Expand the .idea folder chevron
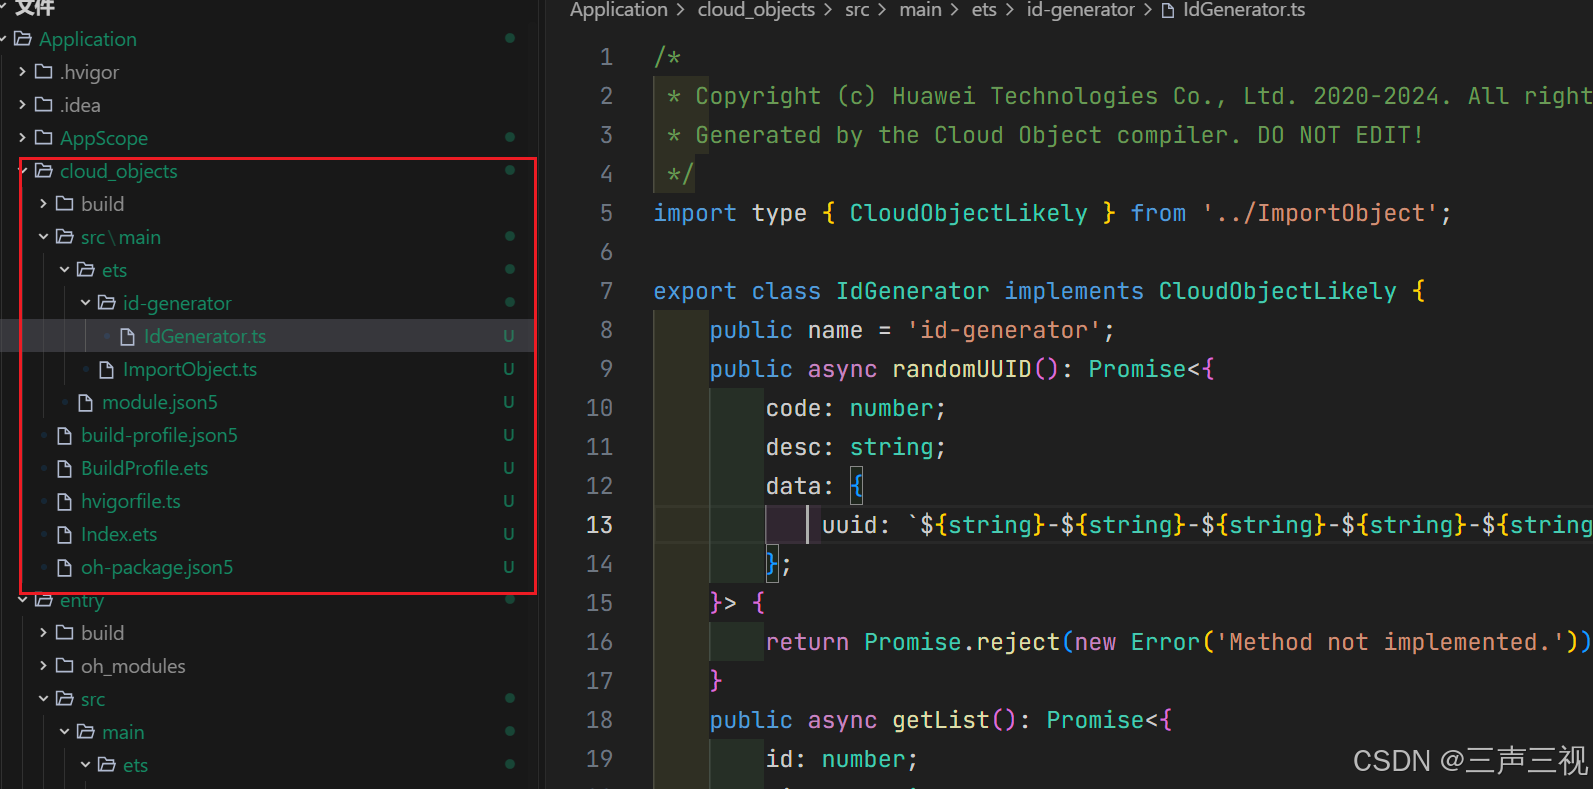The height and width of the screenshot is (789, 1593). [22, 105]
